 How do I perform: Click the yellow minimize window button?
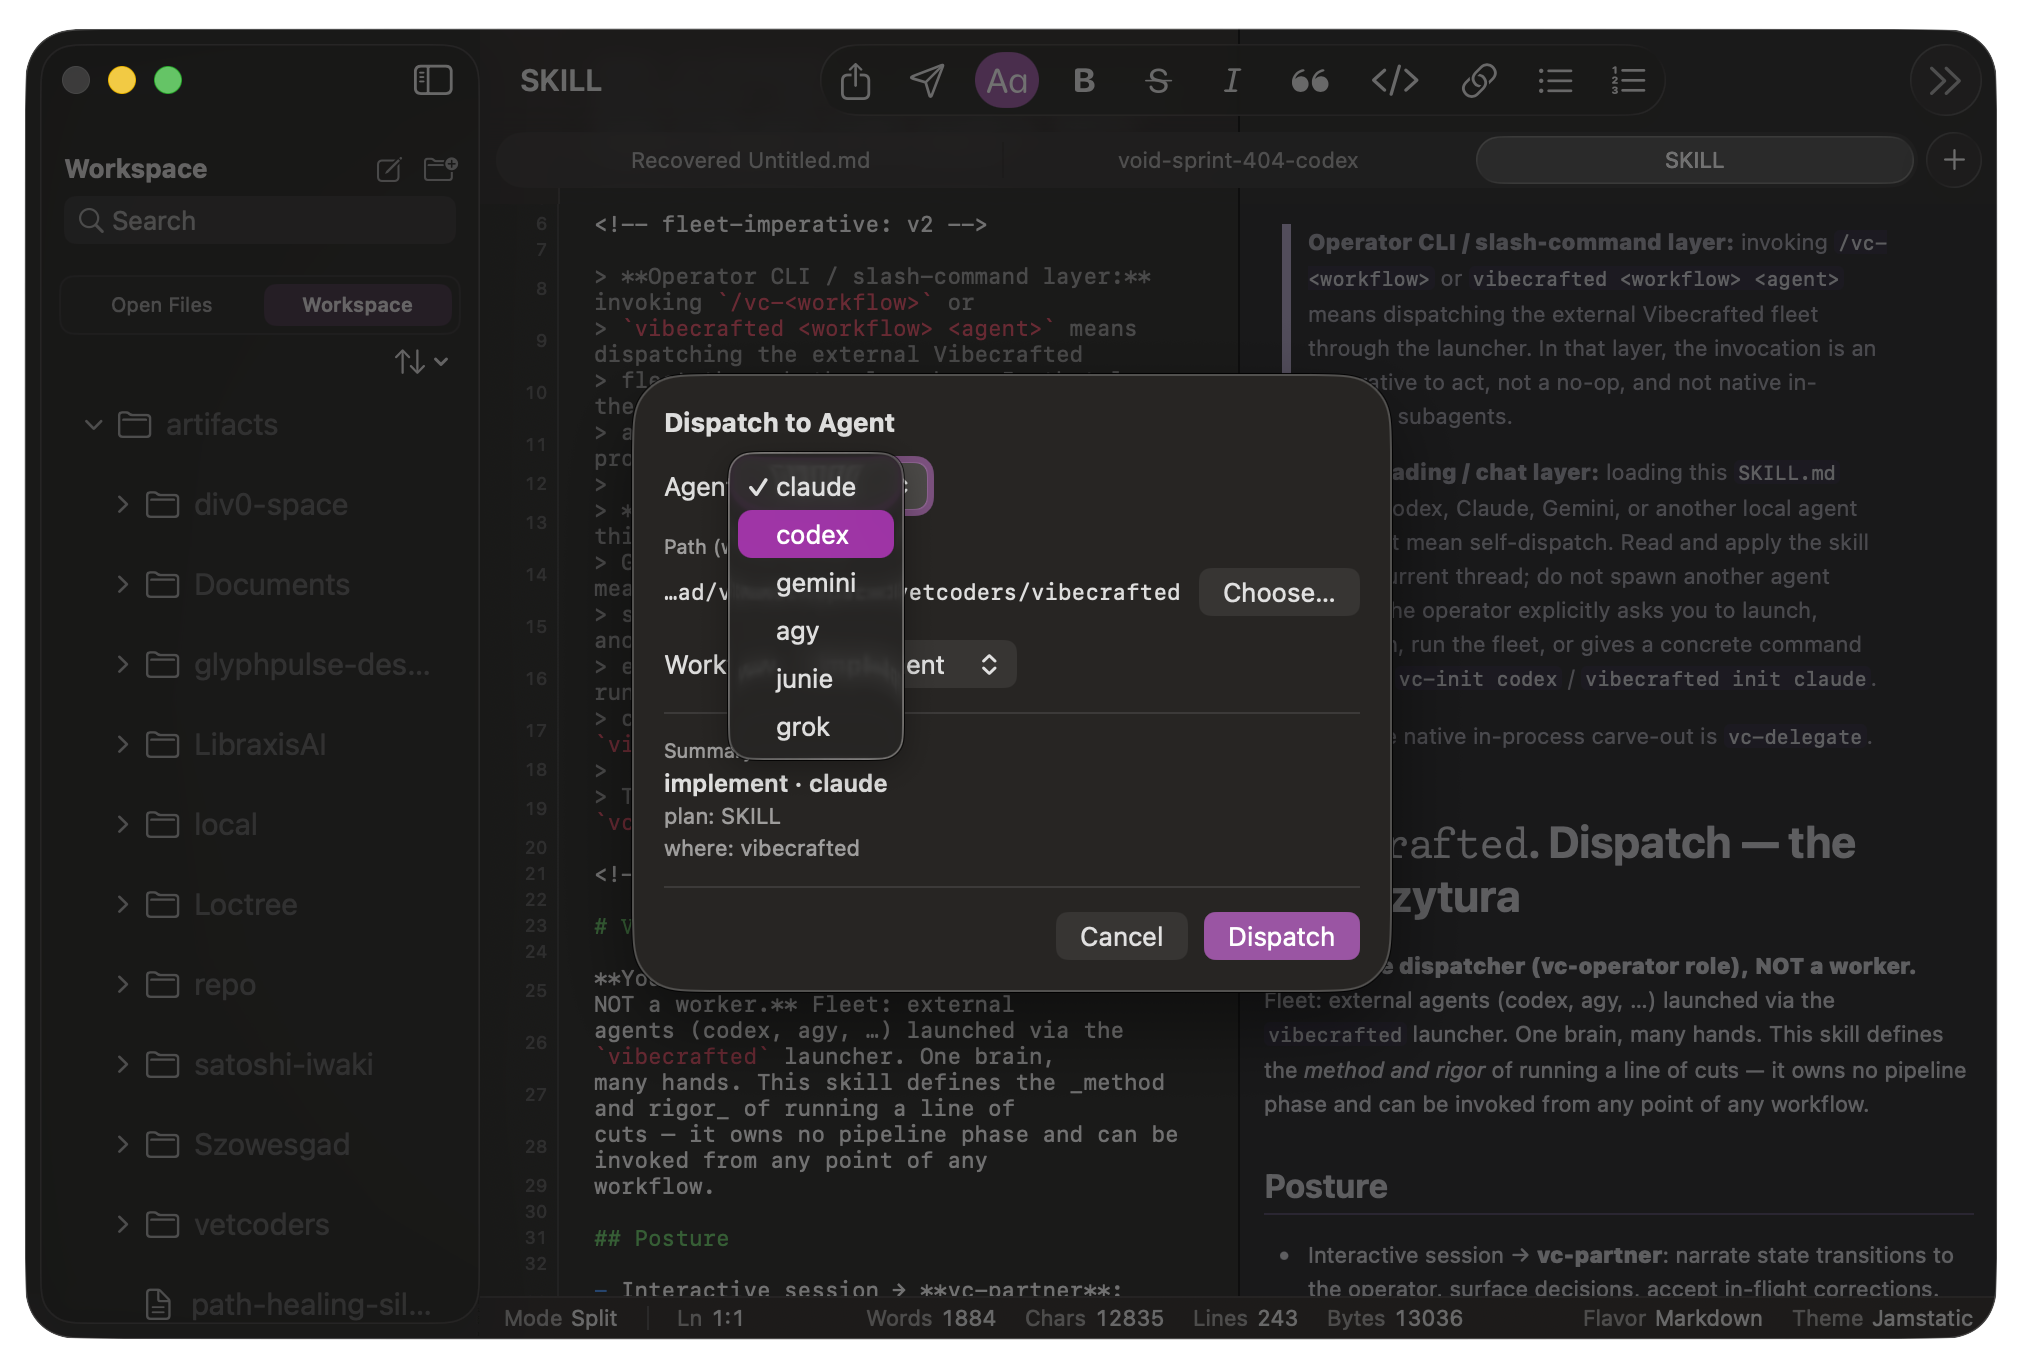(122, 80)
